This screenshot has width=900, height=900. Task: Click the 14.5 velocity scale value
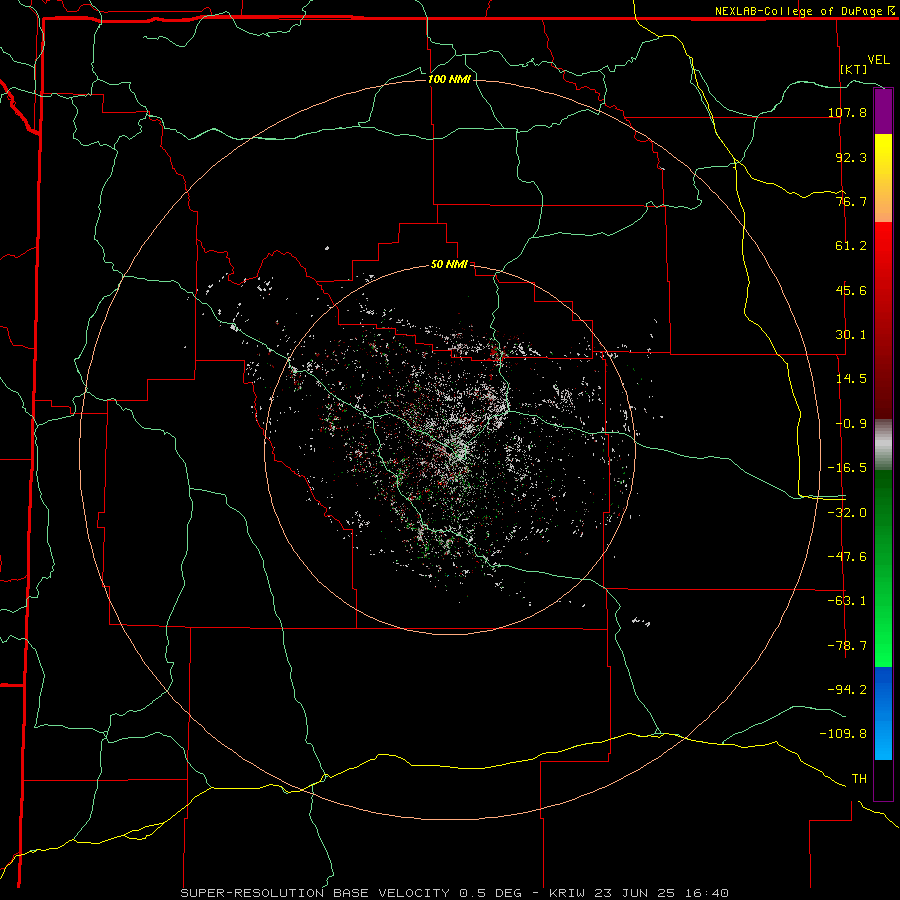pyautogui.click(x=851, y=379)
